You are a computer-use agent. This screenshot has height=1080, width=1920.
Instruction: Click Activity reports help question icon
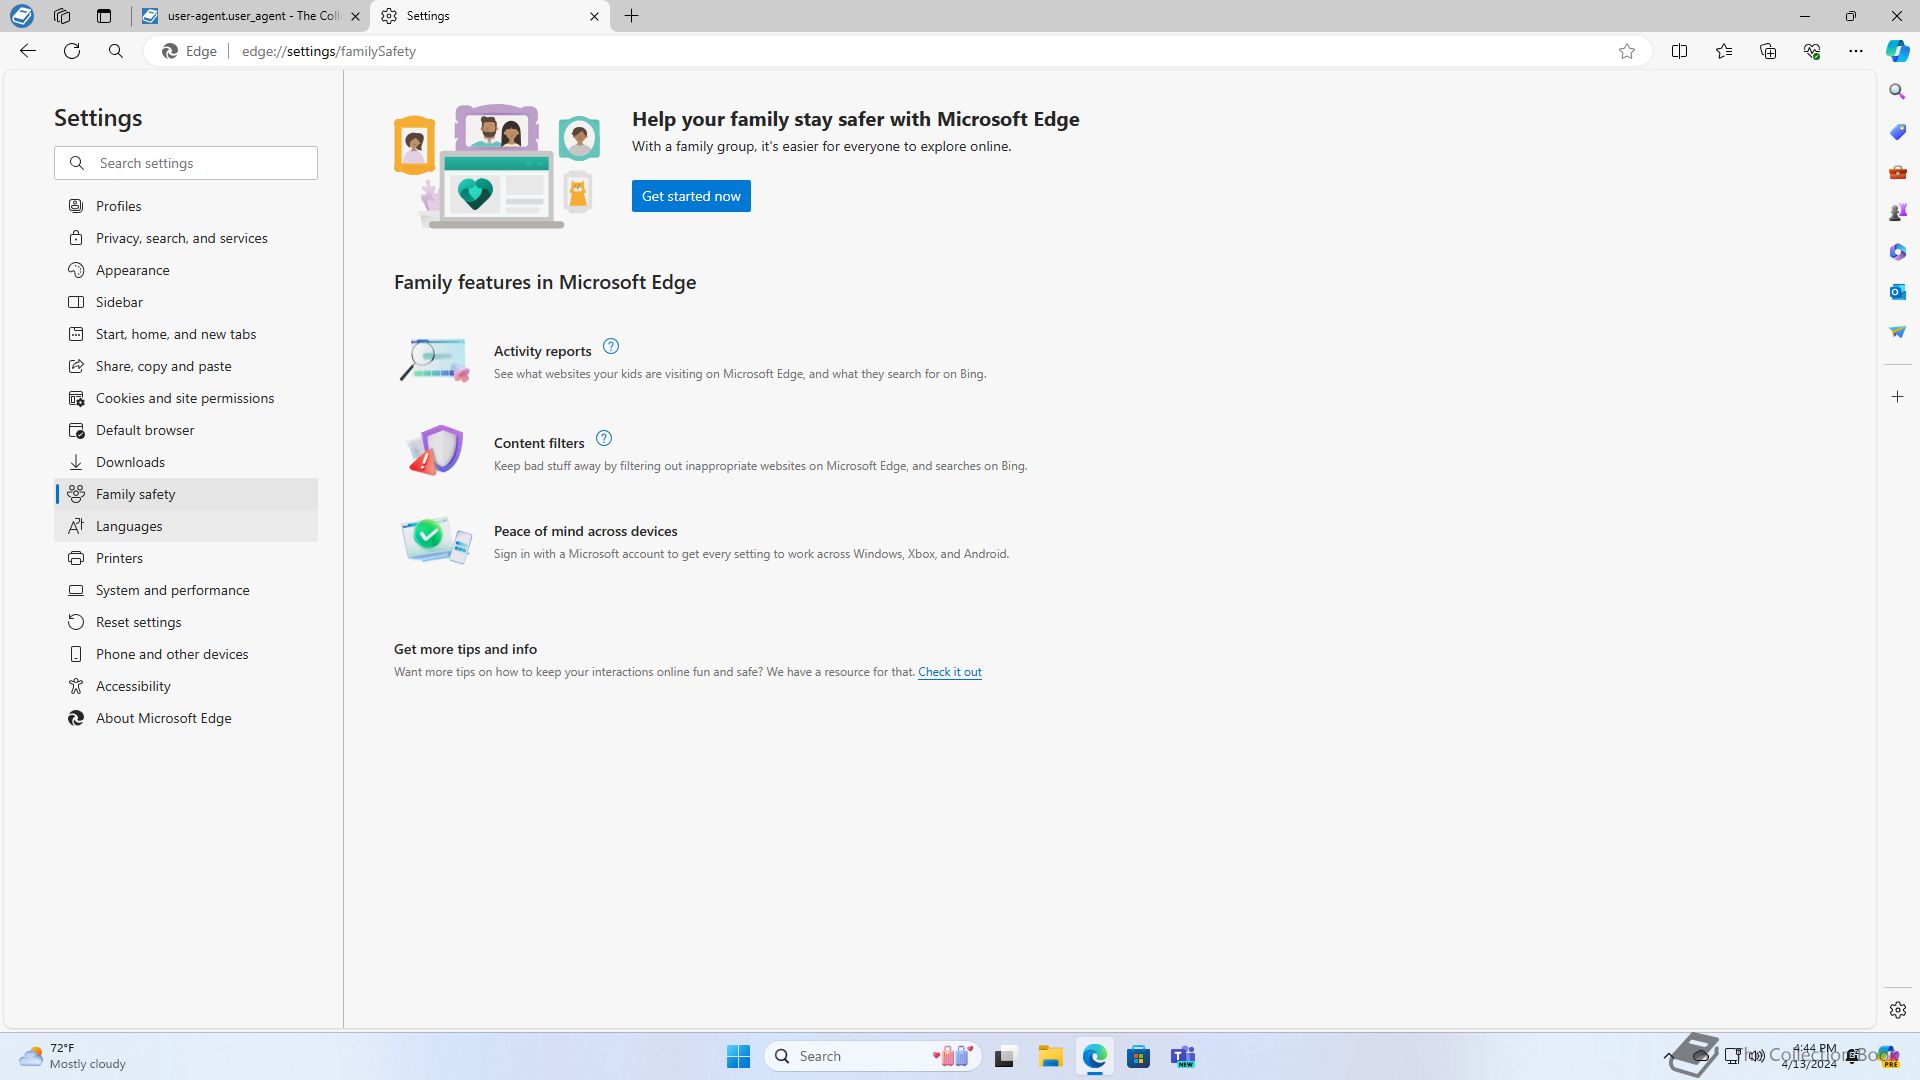click(611, 346)
